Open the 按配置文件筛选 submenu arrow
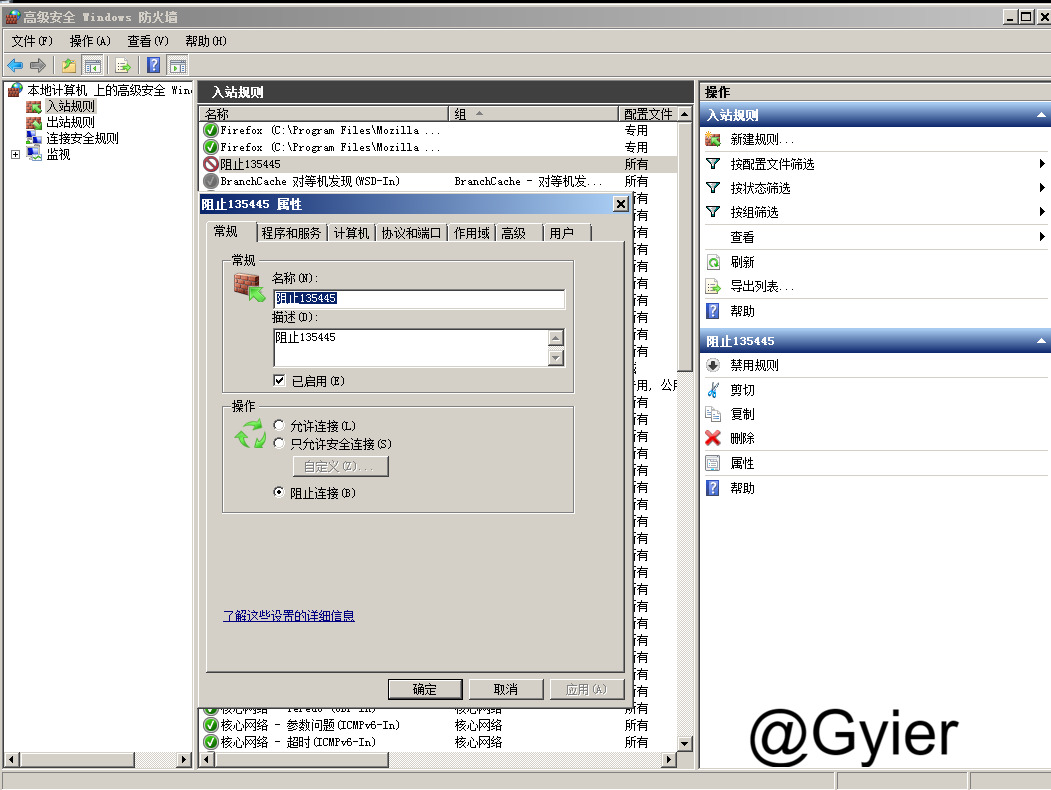 [x=1042, y=163]
